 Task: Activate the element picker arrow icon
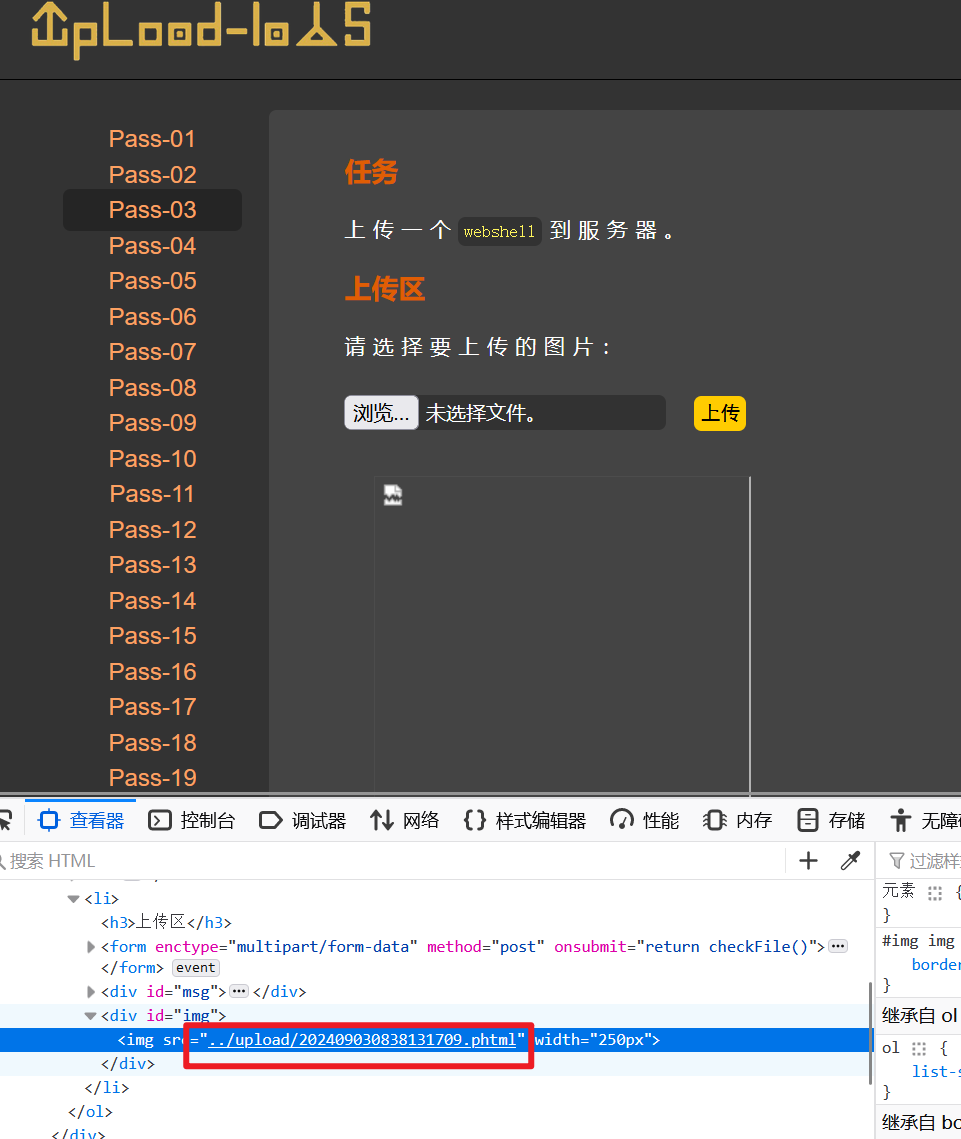click(6, 821)
